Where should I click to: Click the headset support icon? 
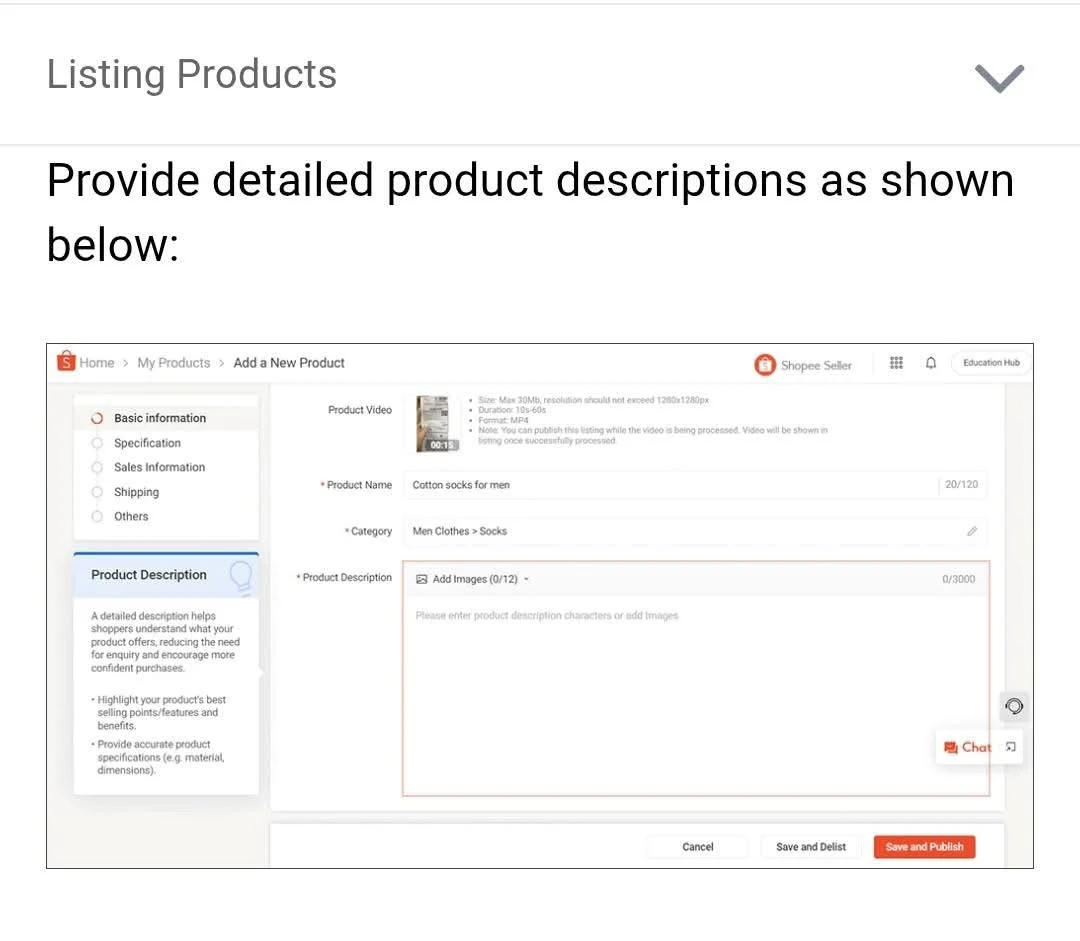click(x=1013, y=707)
